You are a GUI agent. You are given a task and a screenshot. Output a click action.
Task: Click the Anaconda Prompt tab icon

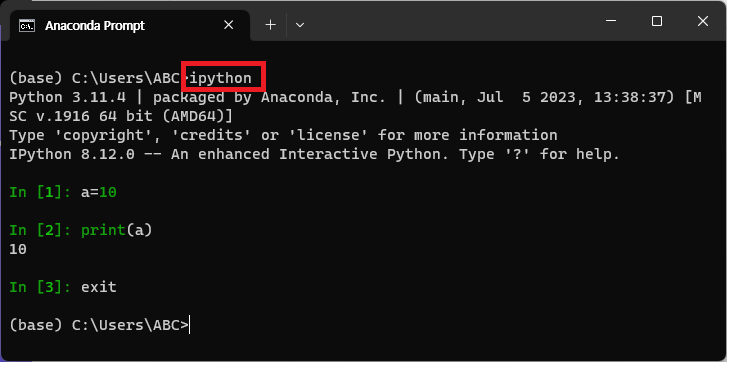(x=27, y=26)
